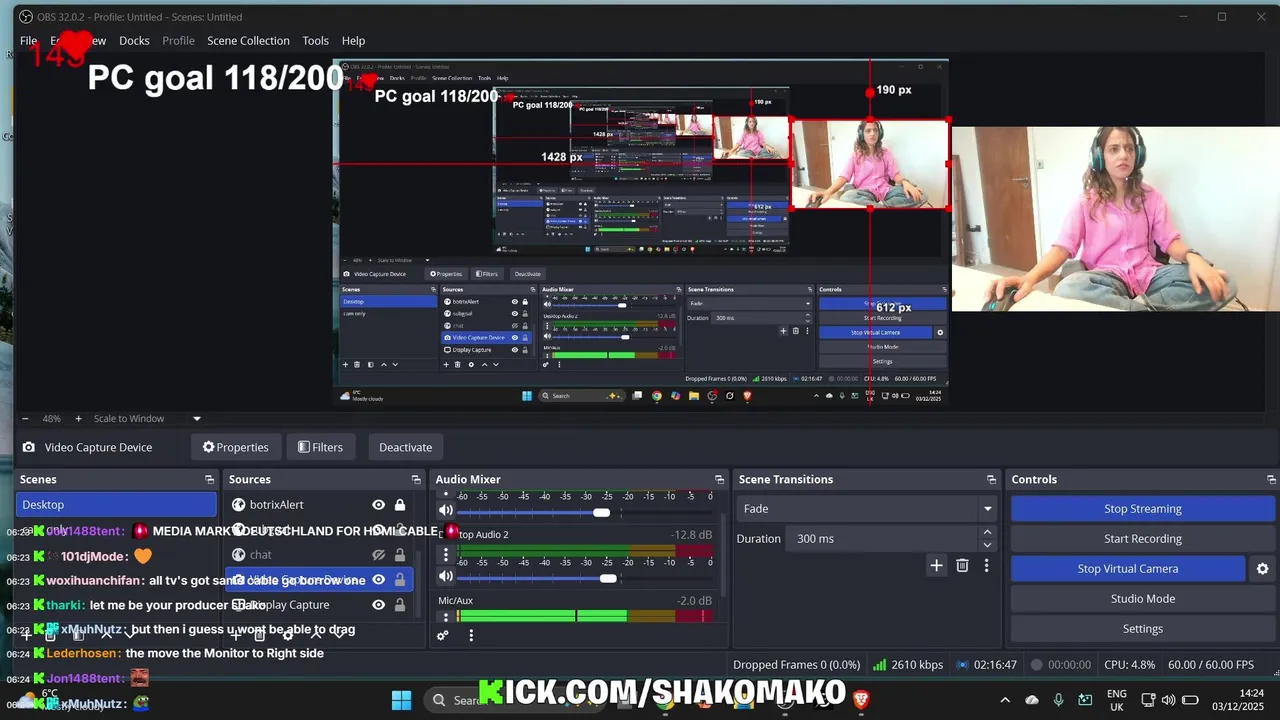Screen dimensions: 1280x720
Task: Click the 'CPU: 4.8%' status text
Action: coord(1129,665)
